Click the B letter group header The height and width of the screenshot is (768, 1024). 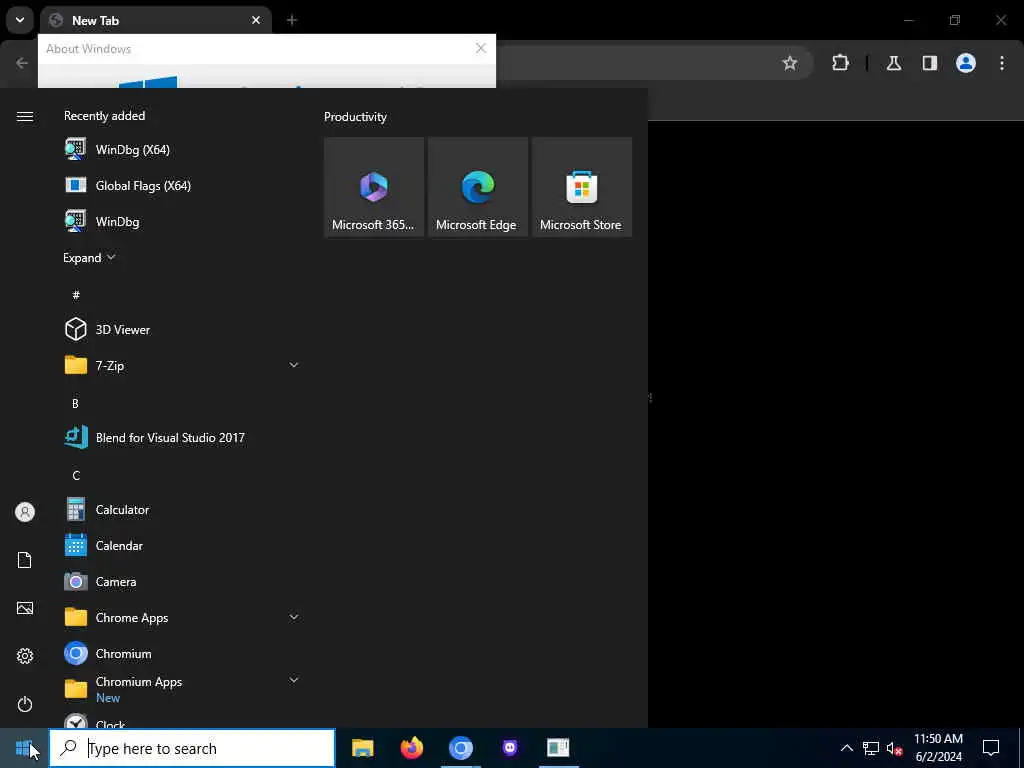click(x=75, y=403)
